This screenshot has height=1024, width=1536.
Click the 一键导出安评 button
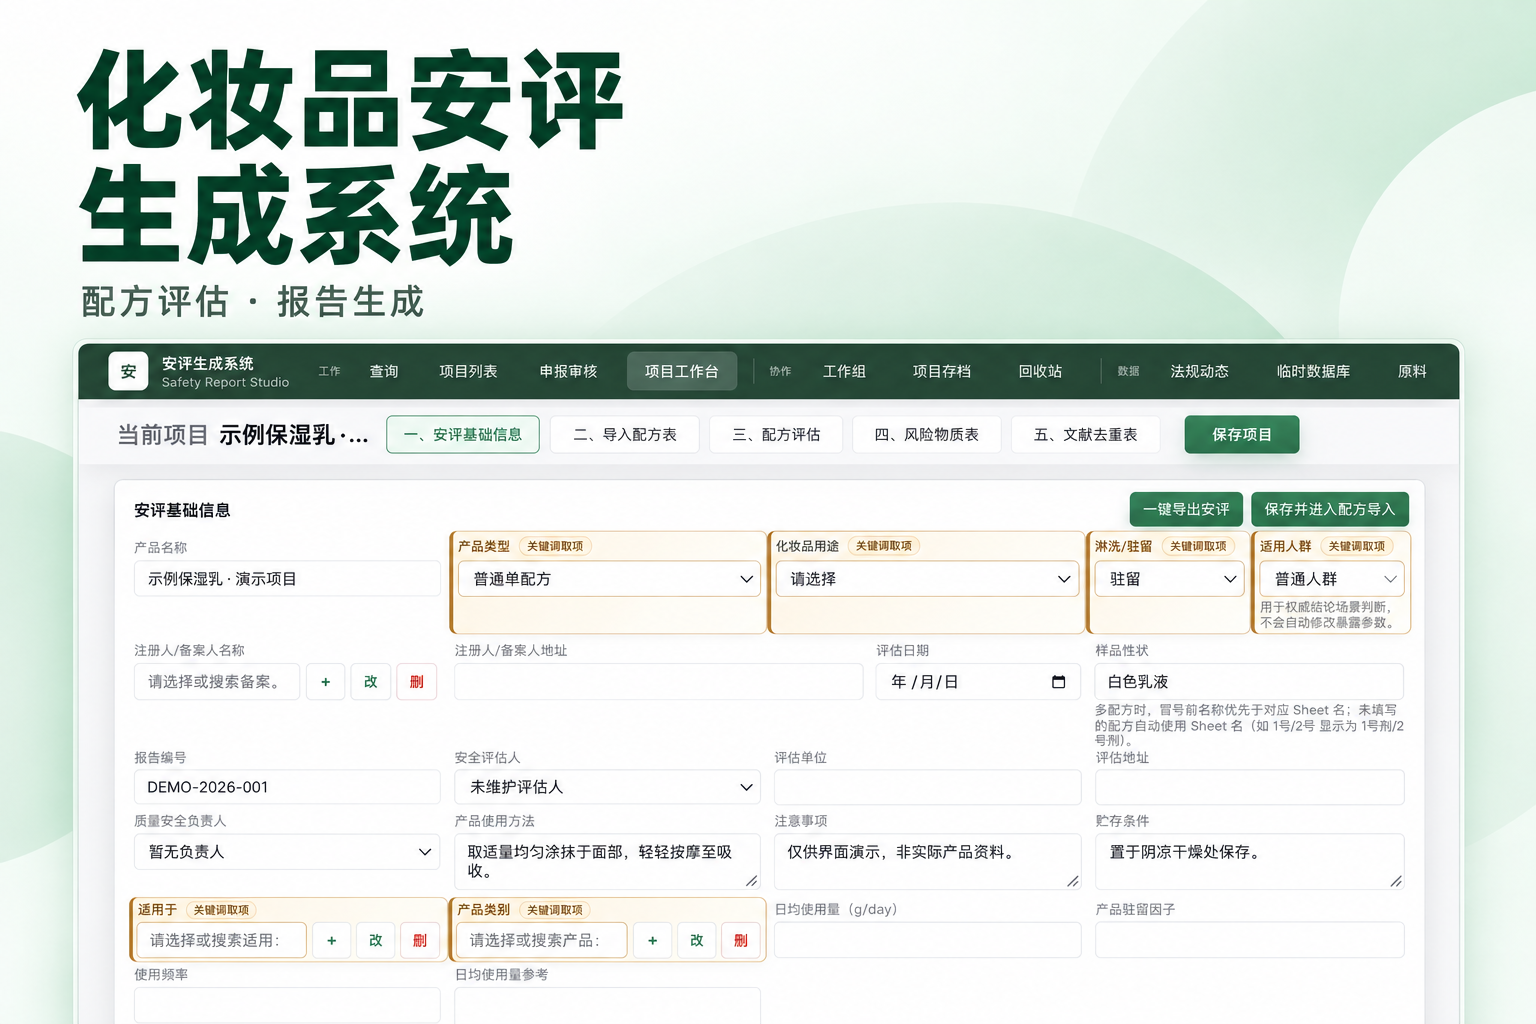(1186, 509)
